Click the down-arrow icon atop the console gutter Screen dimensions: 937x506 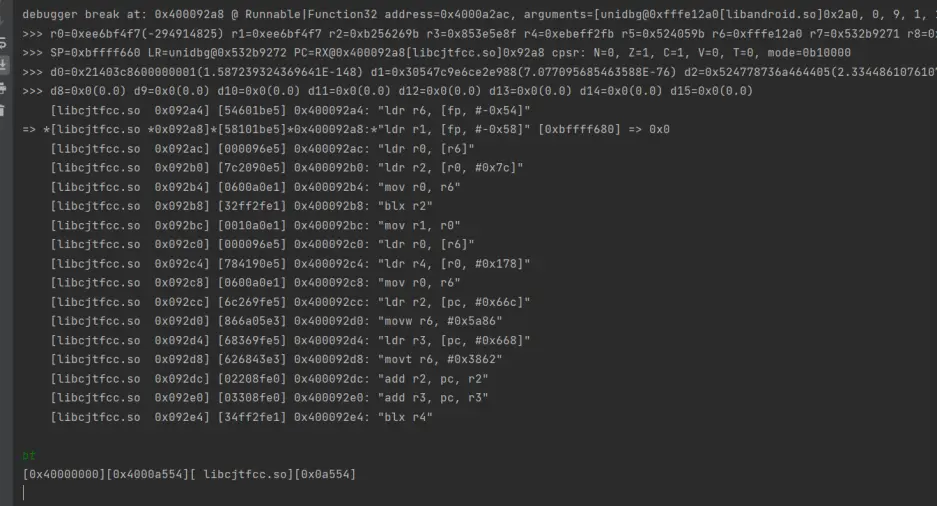3,21
